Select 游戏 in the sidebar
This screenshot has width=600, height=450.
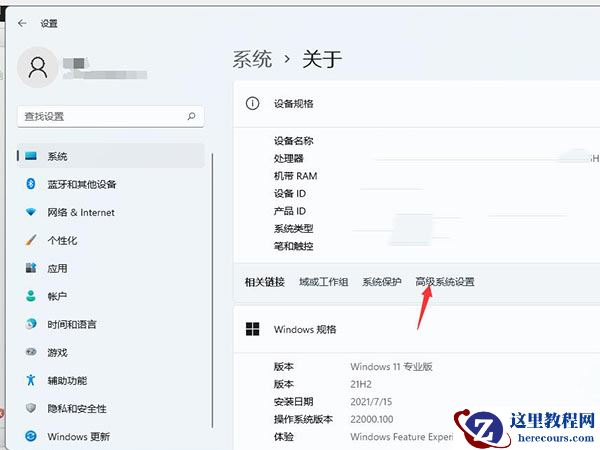(x=111, y=352)
